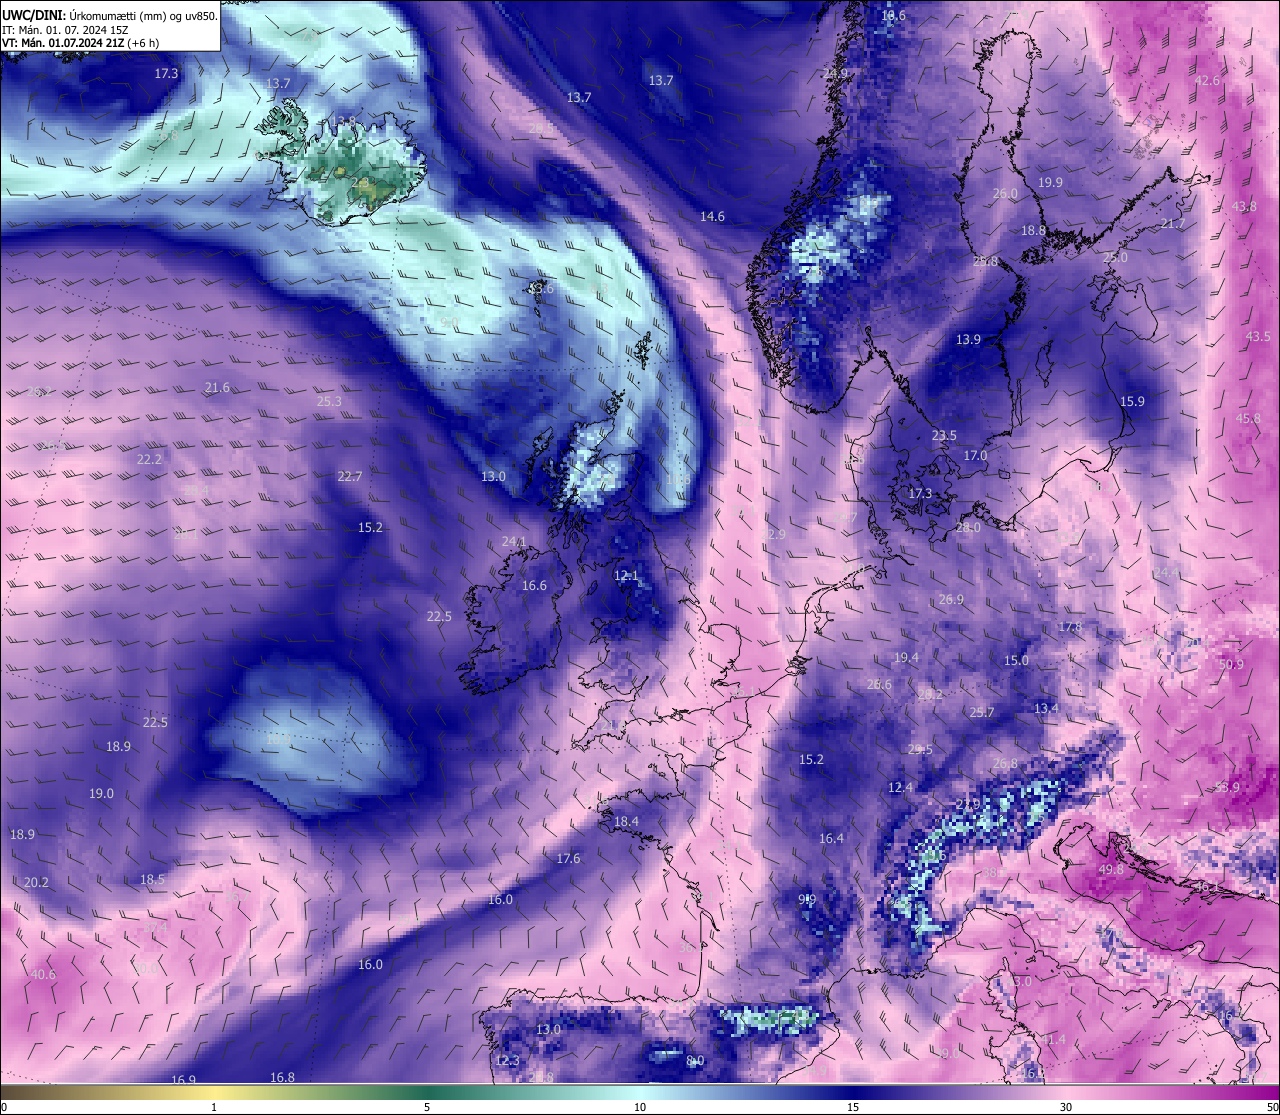Image resolution: width=1280 pixels, height=1115 pixels.
Task: Click the 15.9 value over the Baltic states
Action: coord(1132,401)
